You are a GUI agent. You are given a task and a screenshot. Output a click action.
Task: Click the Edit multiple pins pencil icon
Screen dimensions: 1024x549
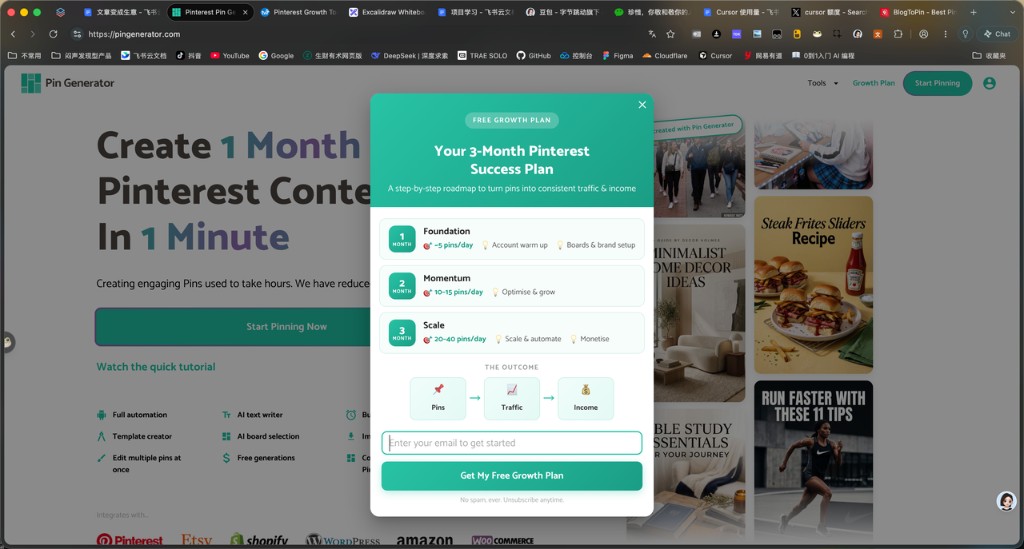[101, 458]
